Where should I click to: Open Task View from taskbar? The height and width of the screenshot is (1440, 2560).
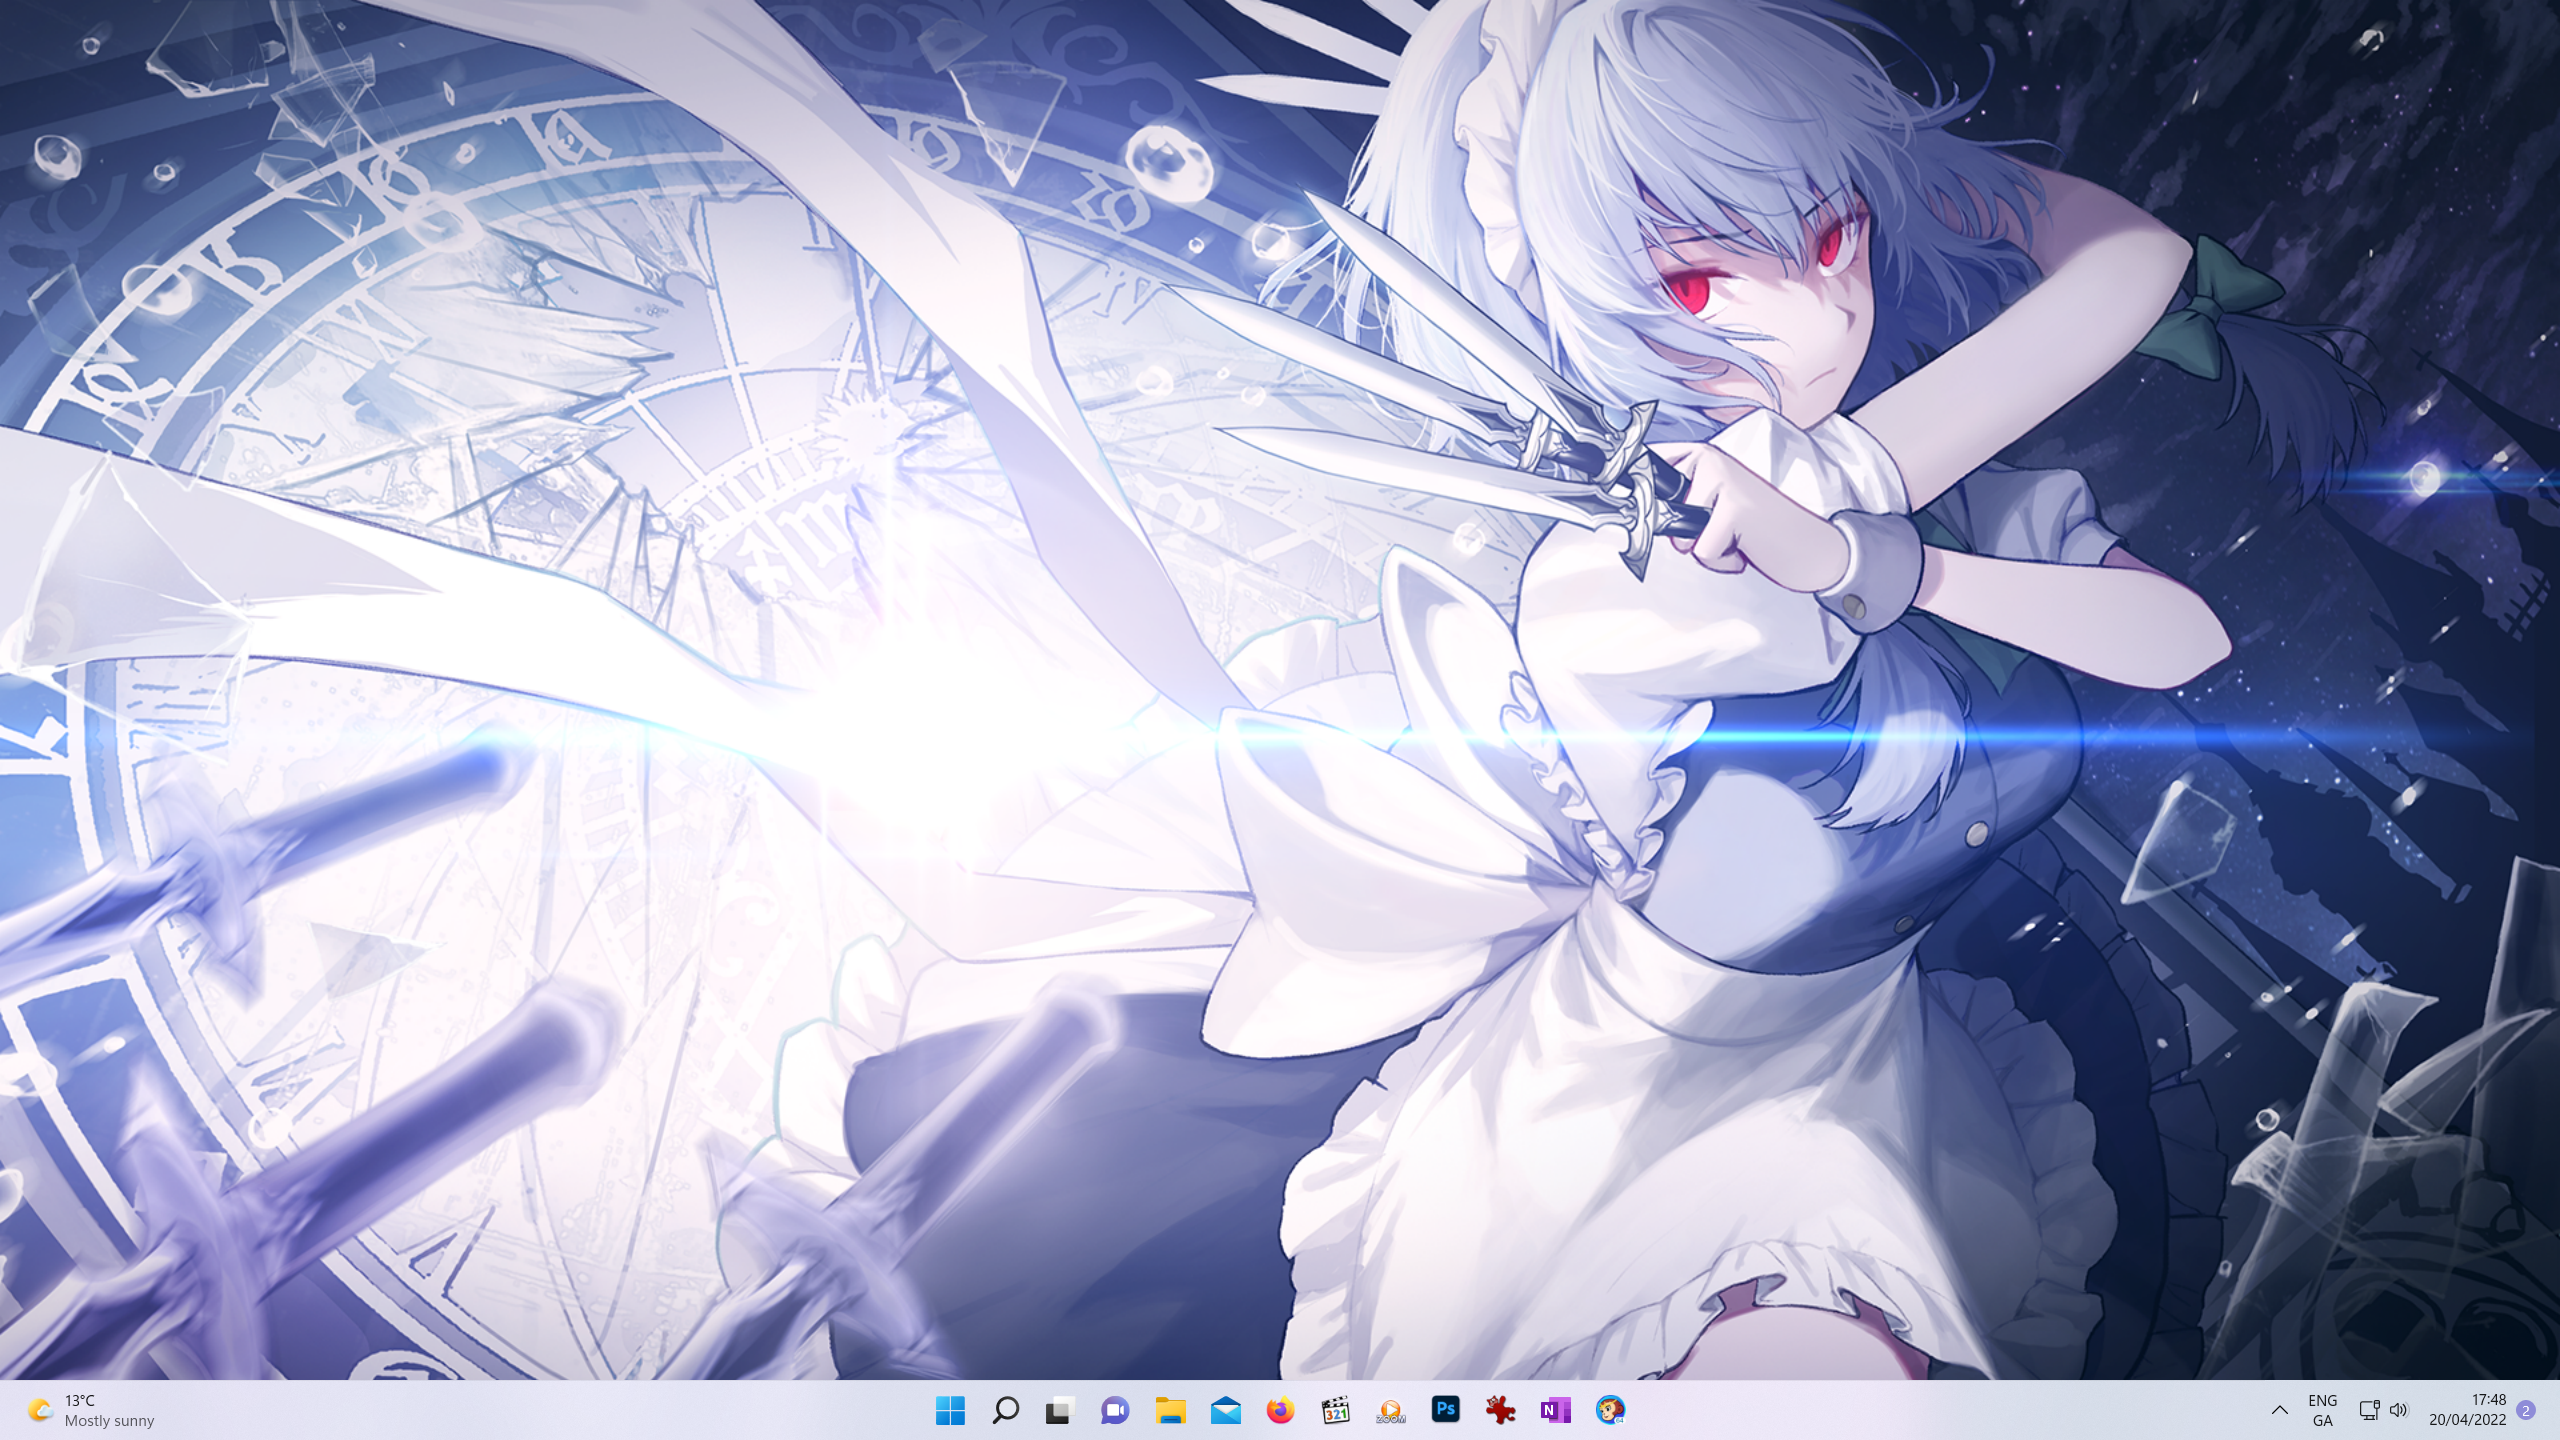pyautogui.click(x=1060, y=1410)
